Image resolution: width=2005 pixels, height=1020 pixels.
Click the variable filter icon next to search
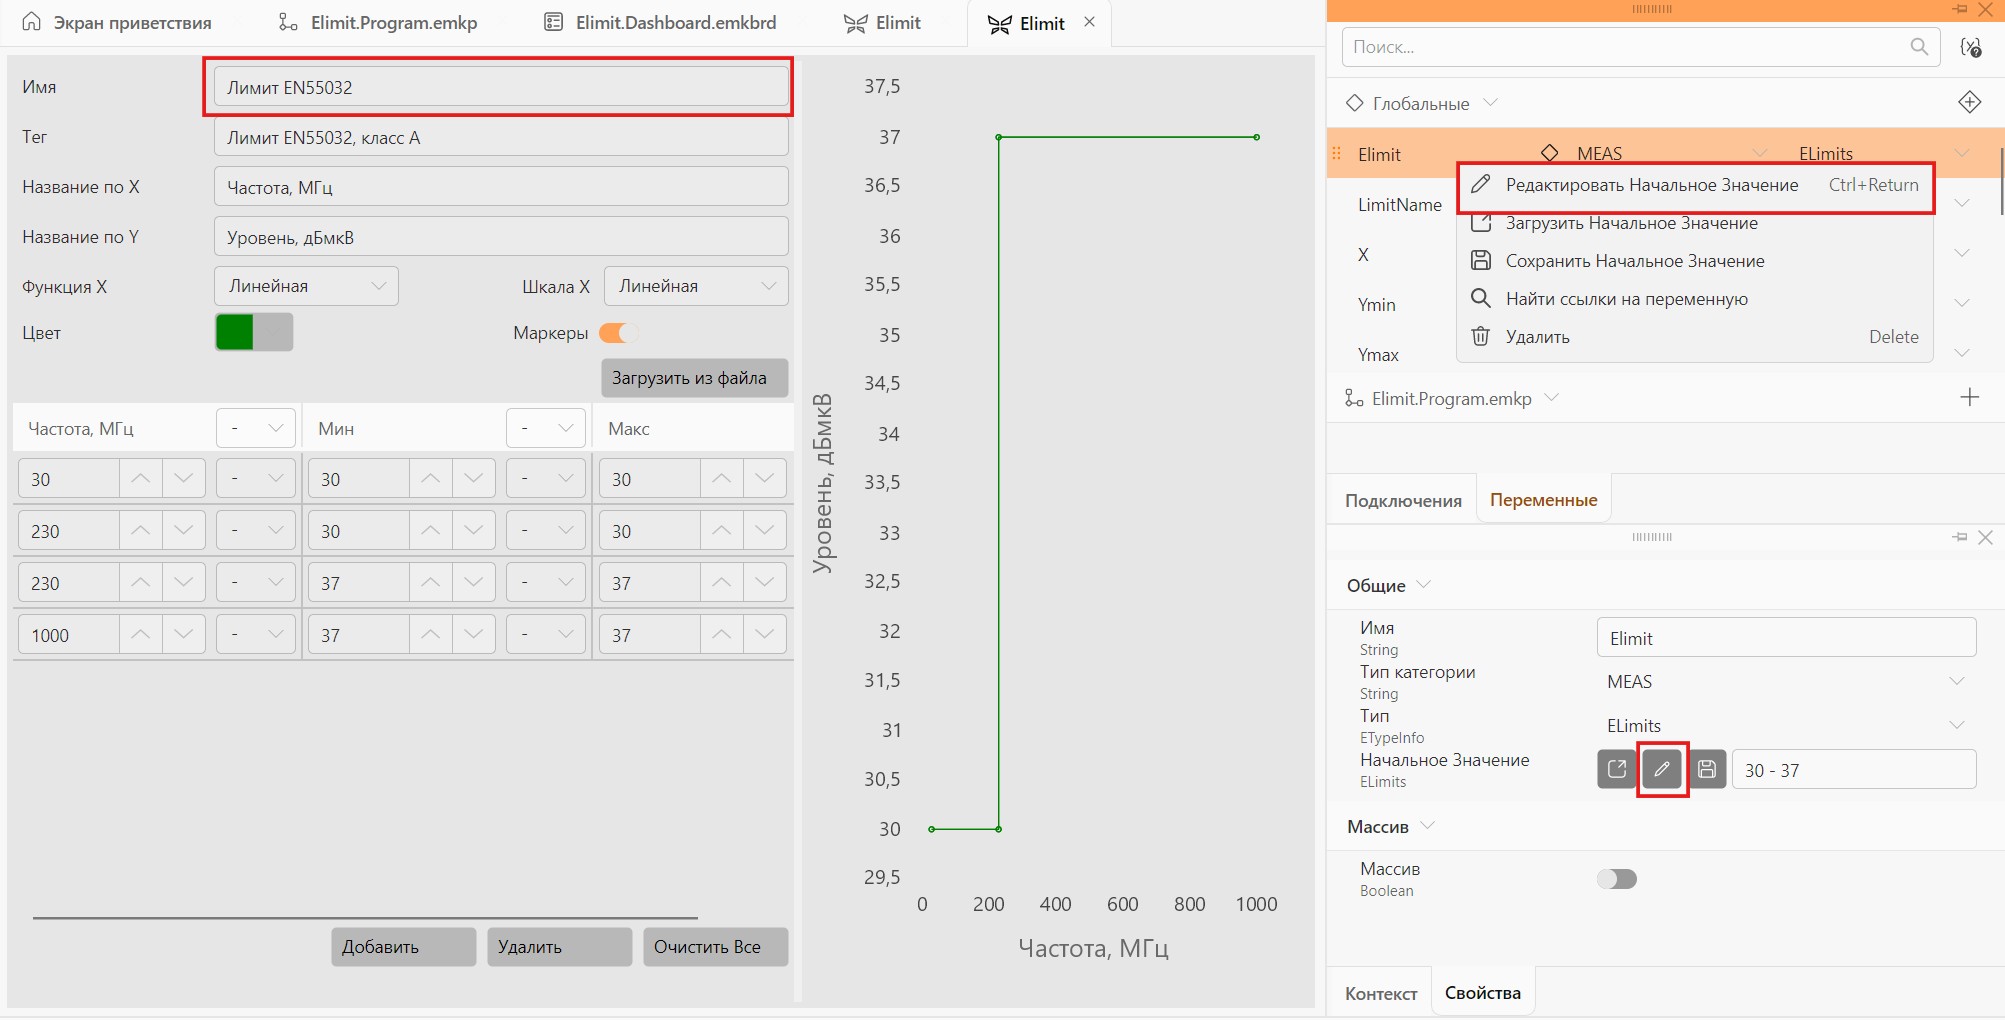point(1971,47)
